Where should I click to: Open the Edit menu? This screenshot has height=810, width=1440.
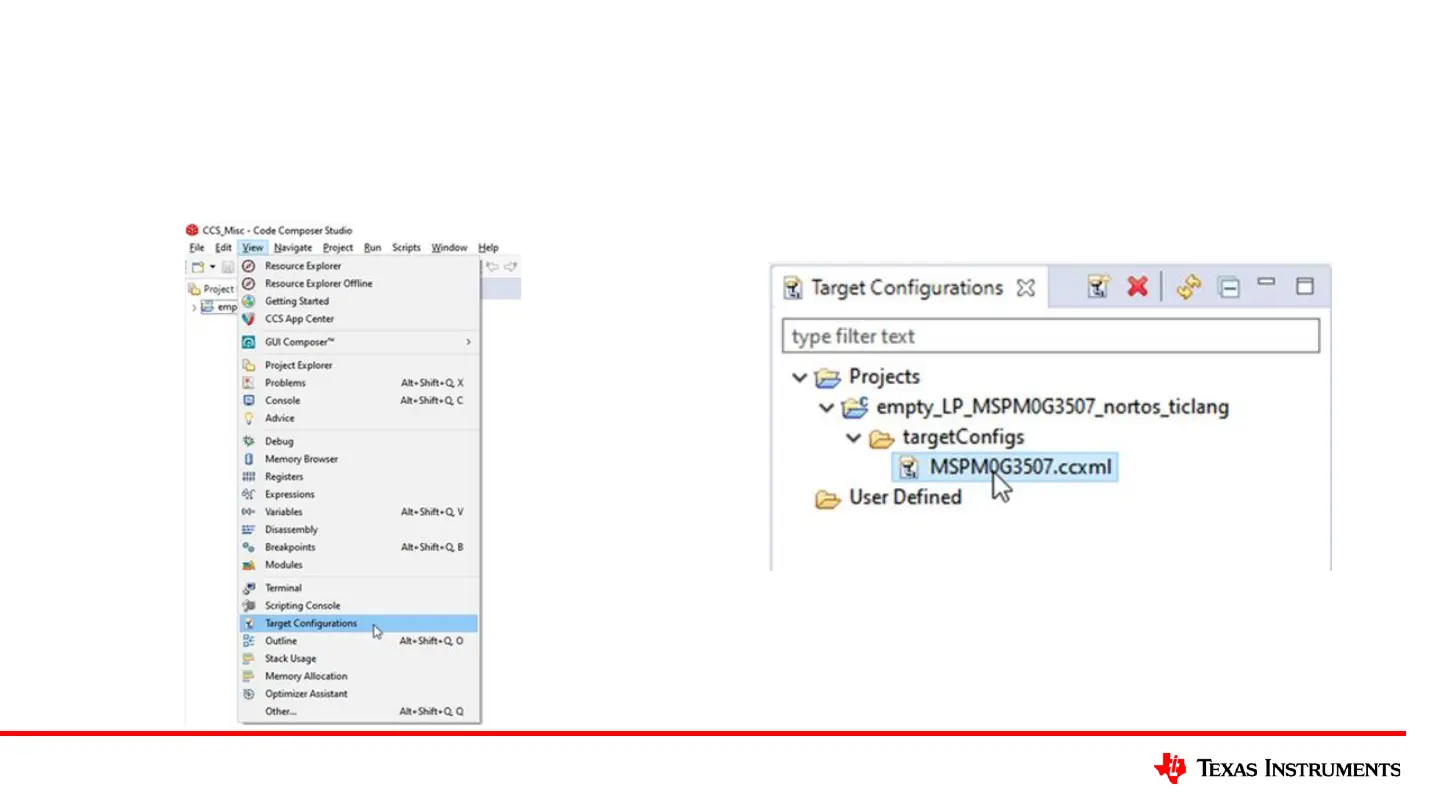tap(223, 248)
